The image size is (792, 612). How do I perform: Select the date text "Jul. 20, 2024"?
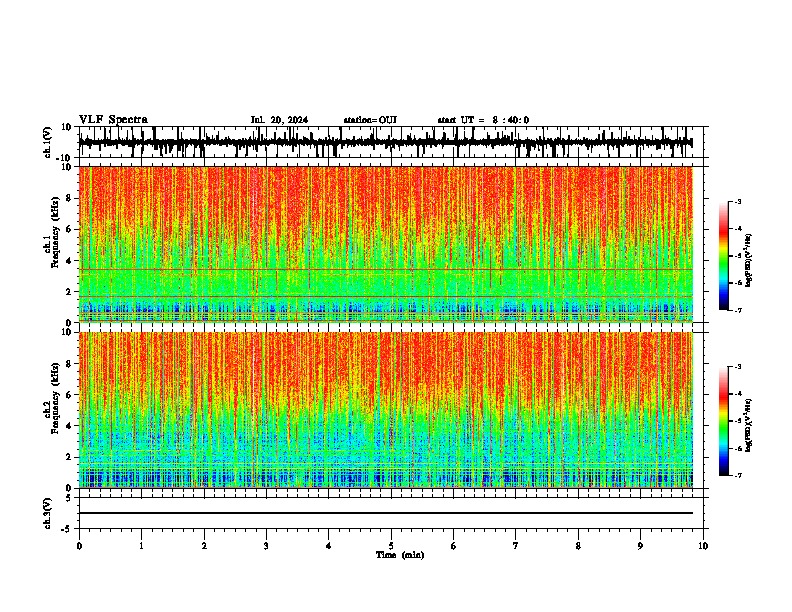[x=279, y=120]
